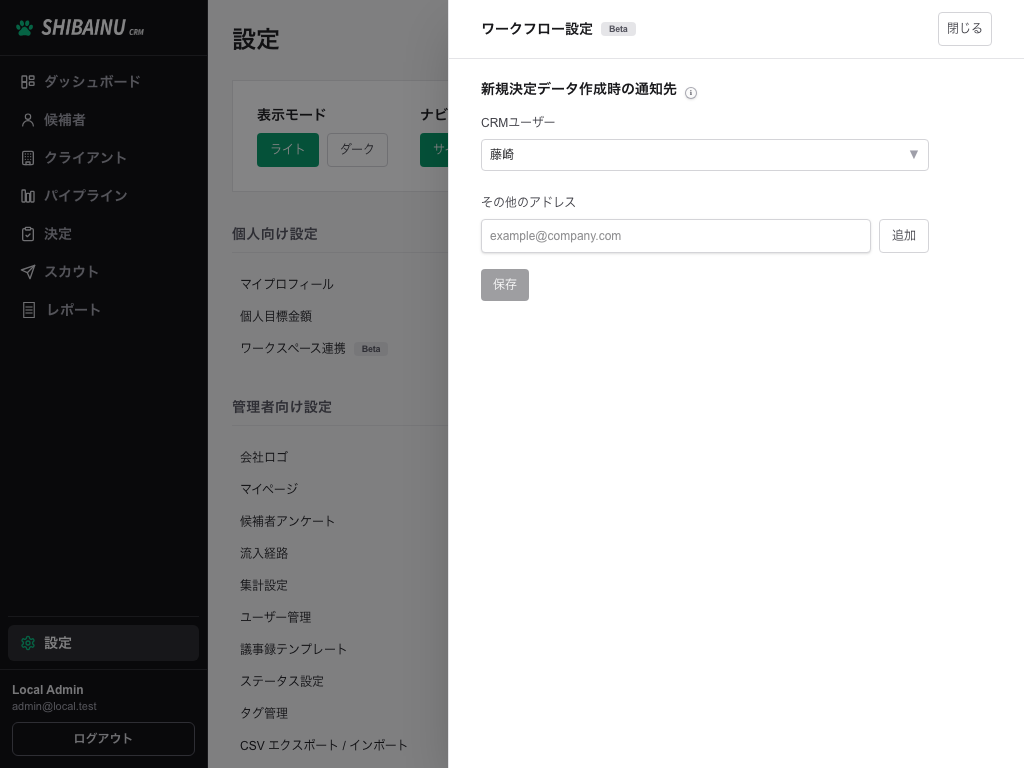This screenshot has width=1024, height=768.
Task: Click the Local Admin user name
Action: 48,690
